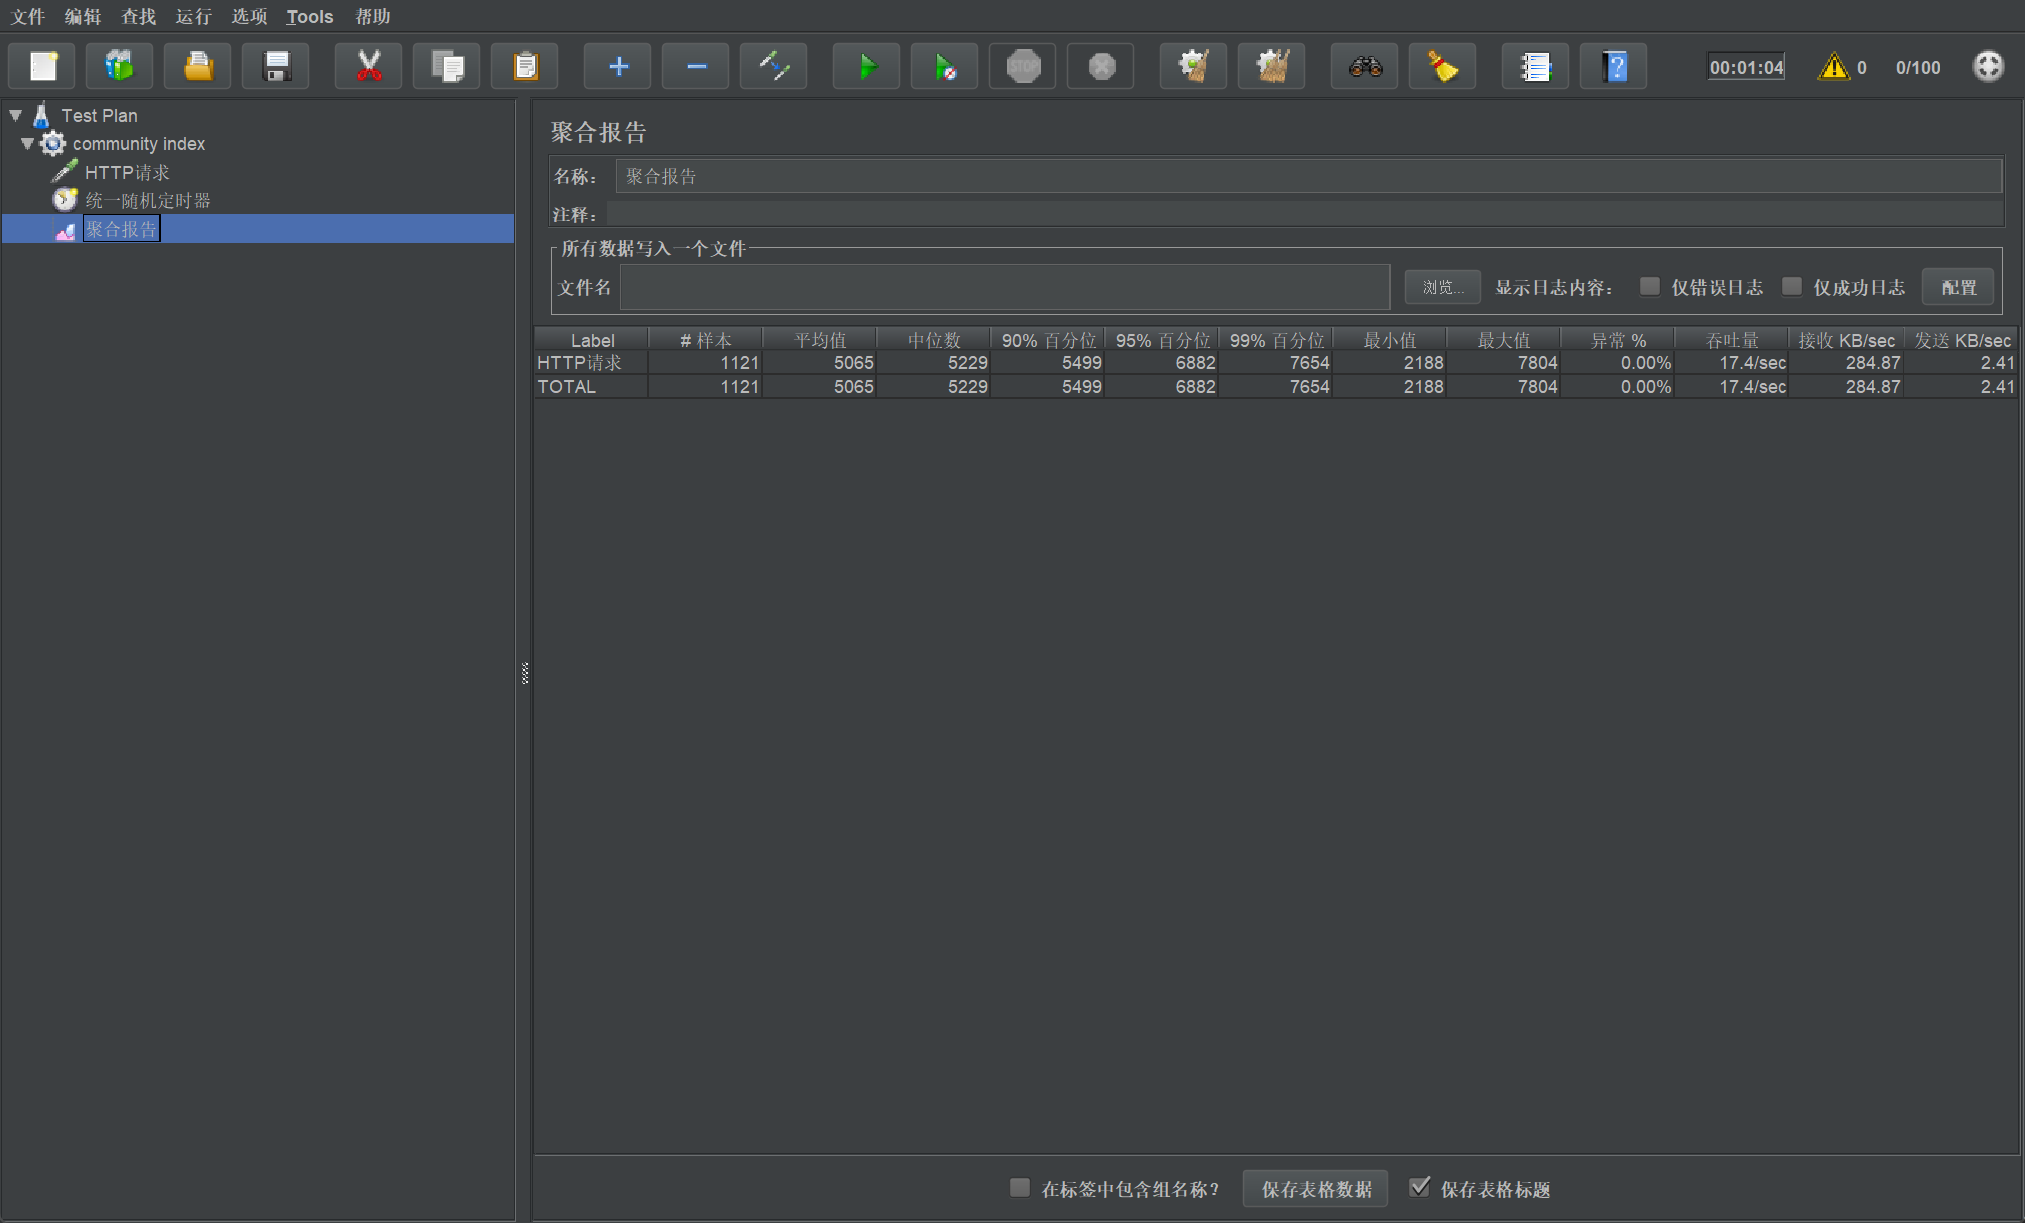Click the green Start run icon
This screenshot has height=1223, width=2025.
[866, 67]
